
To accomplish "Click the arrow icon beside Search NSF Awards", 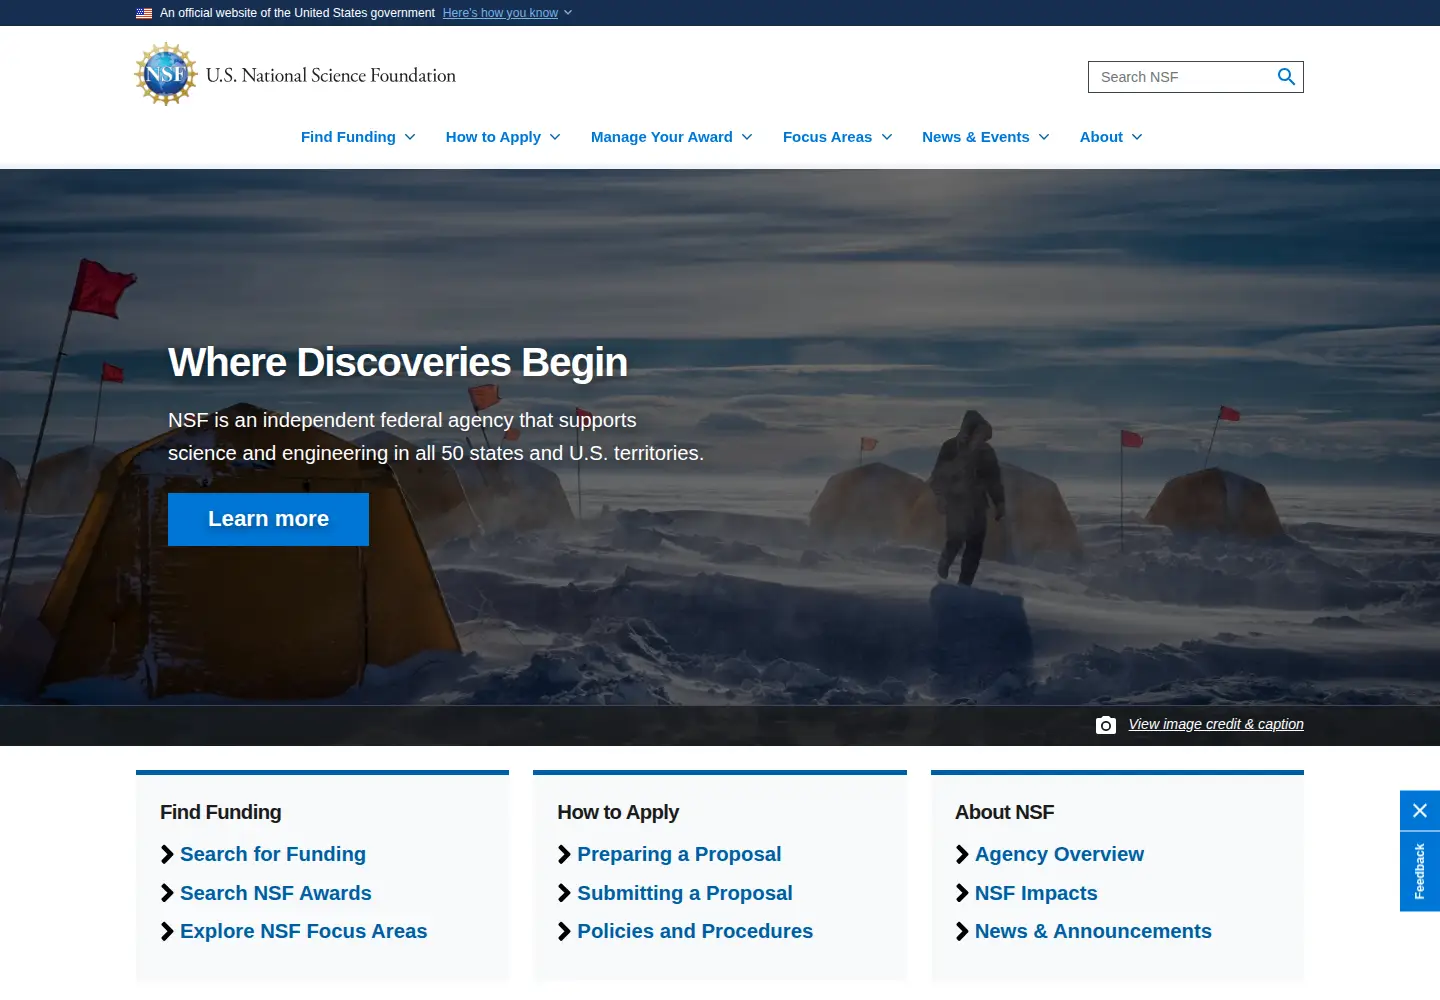I will coord(167,893).
